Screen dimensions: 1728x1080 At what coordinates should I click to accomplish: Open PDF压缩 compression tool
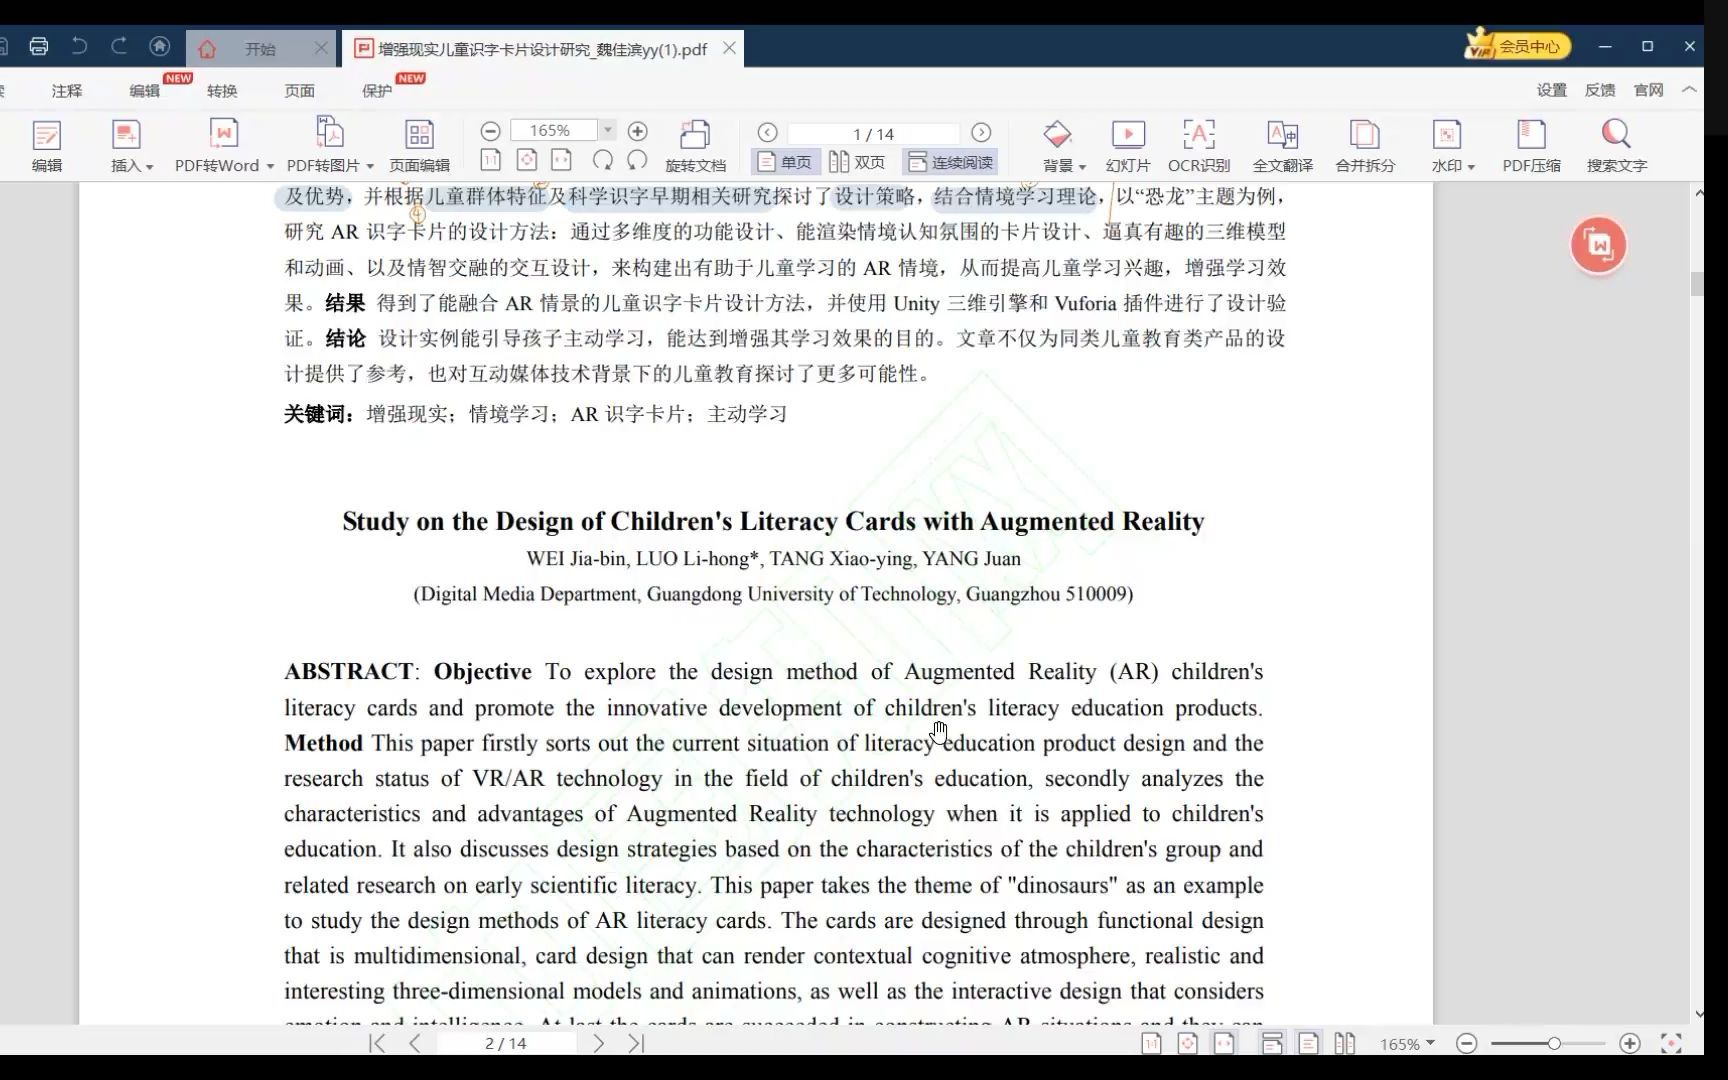(x=1531, y=145)
